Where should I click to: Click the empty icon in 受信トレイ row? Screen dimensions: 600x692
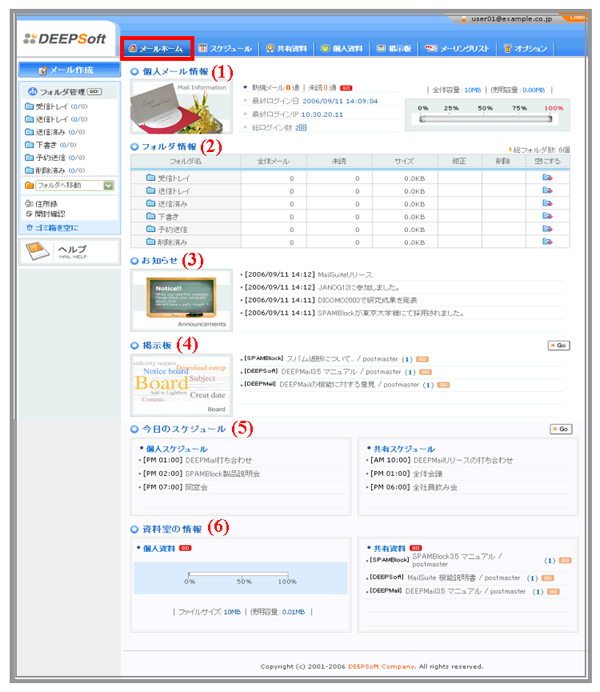pos(547,177)
